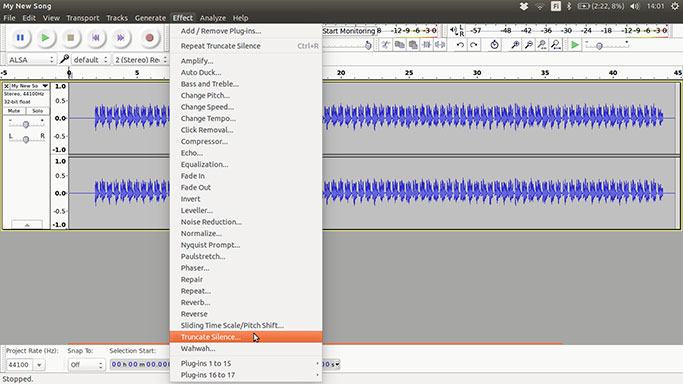Adjust the track gain slider
The image size is (683, 384).
click(26, 125)
